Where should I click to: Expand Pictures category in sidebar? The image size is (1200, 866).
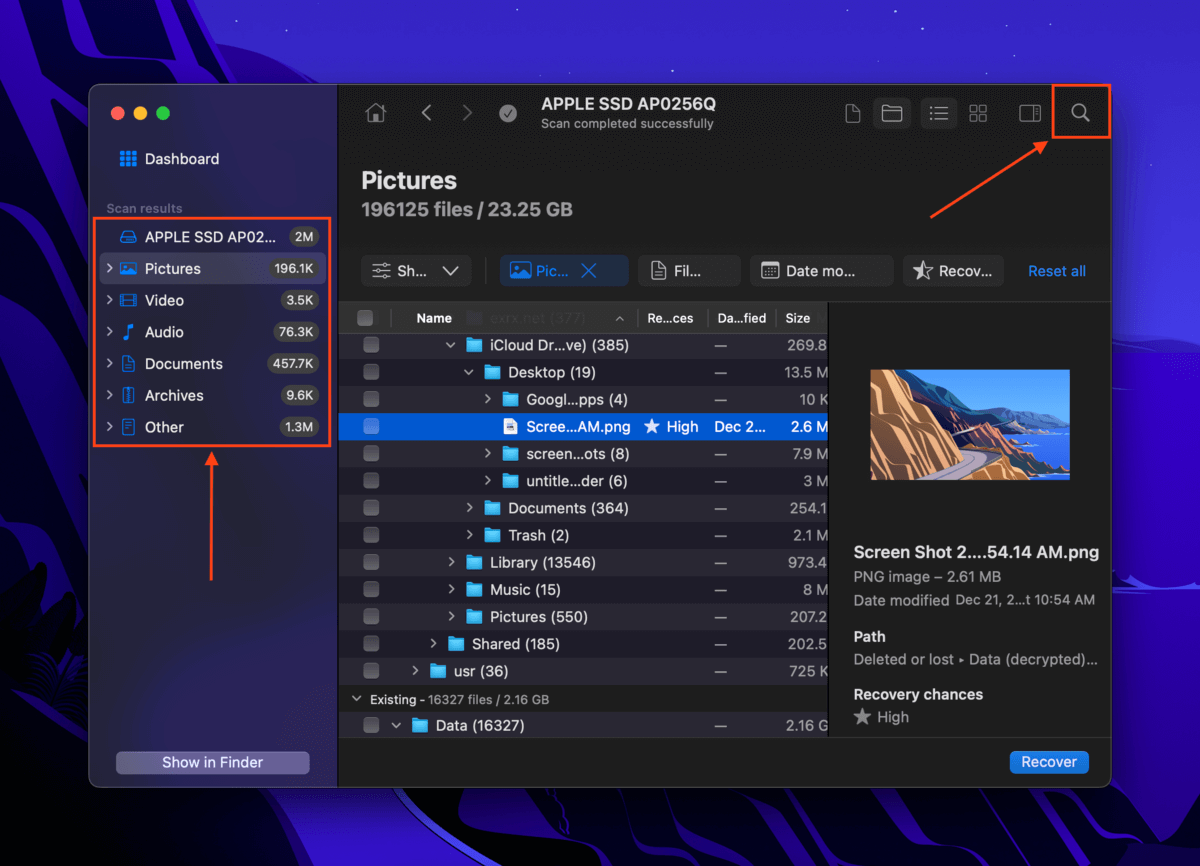pyautogui.click(x=108, y=269)
